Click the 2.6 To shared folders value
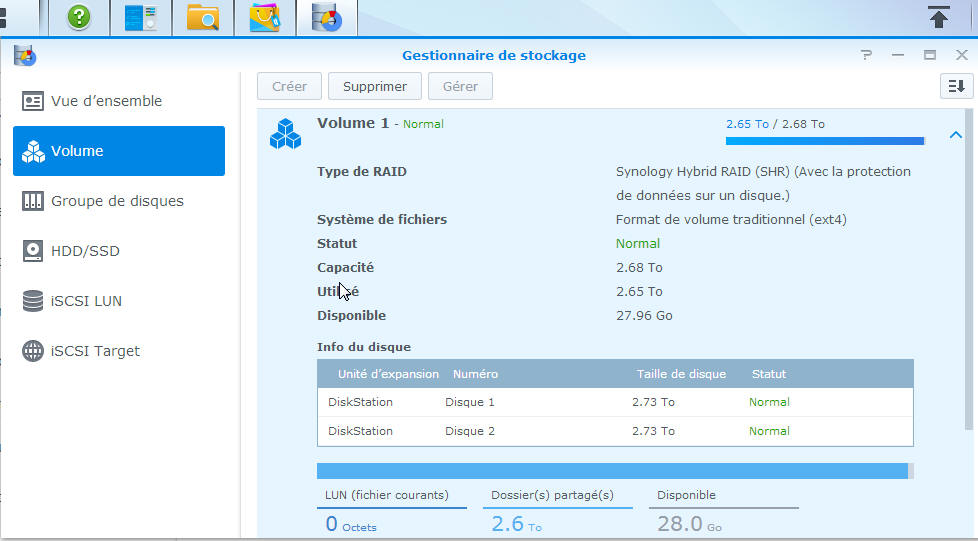978x541 pixels. tap(516, 524)
